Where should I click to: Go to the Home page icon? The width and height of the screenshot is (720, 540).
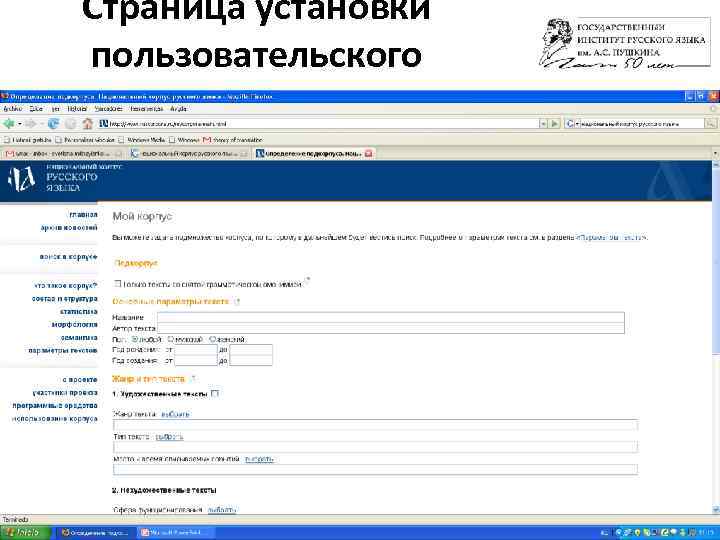(x=87, y=124)
